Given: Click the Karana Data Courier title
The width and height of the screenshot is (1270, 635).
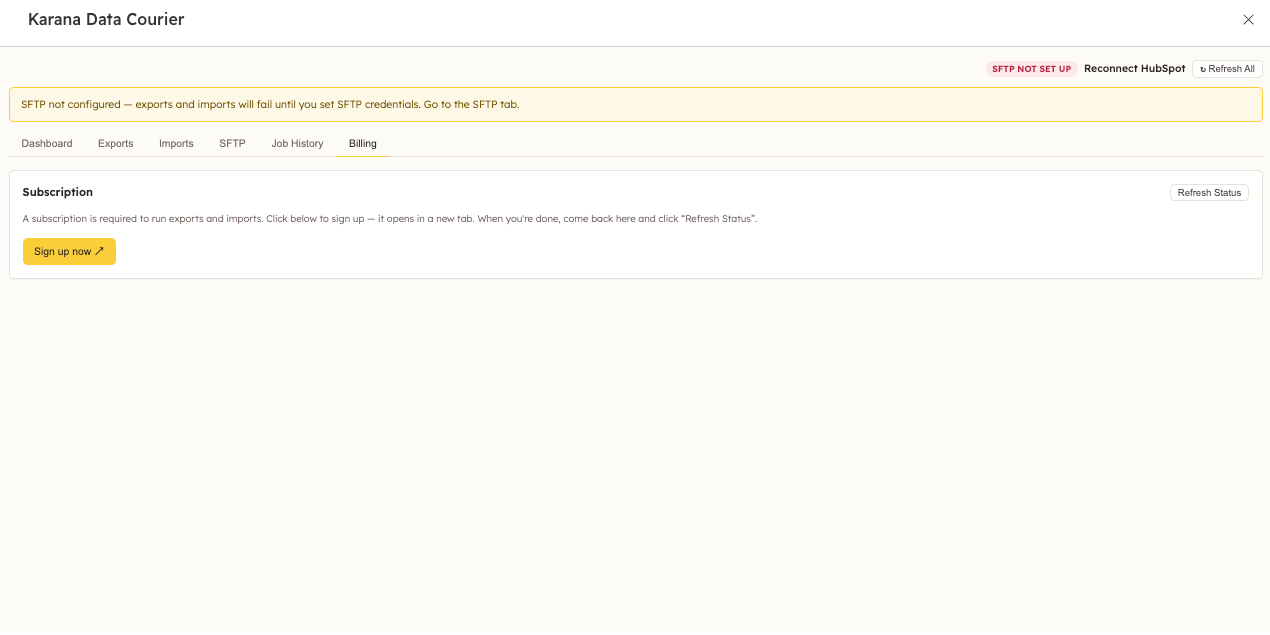Looking at the screenshot, I should [106, 19].
